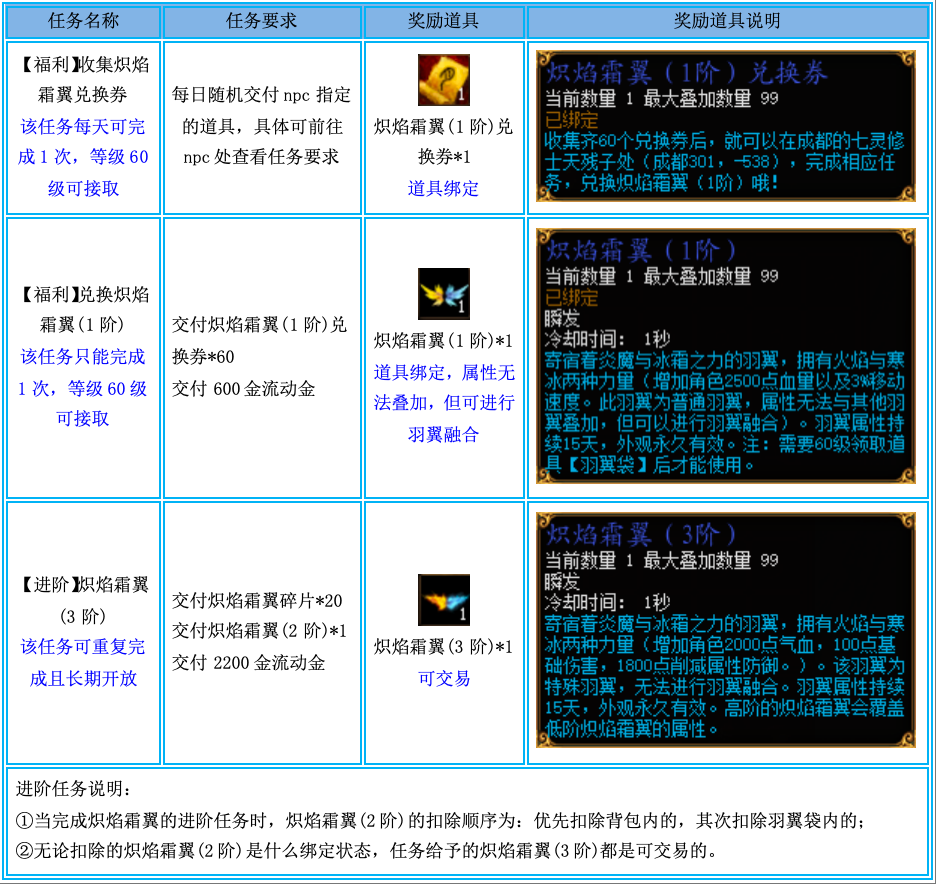Select the 奖励道具 column header
The image size is (936, 884).
coord(443,21)
